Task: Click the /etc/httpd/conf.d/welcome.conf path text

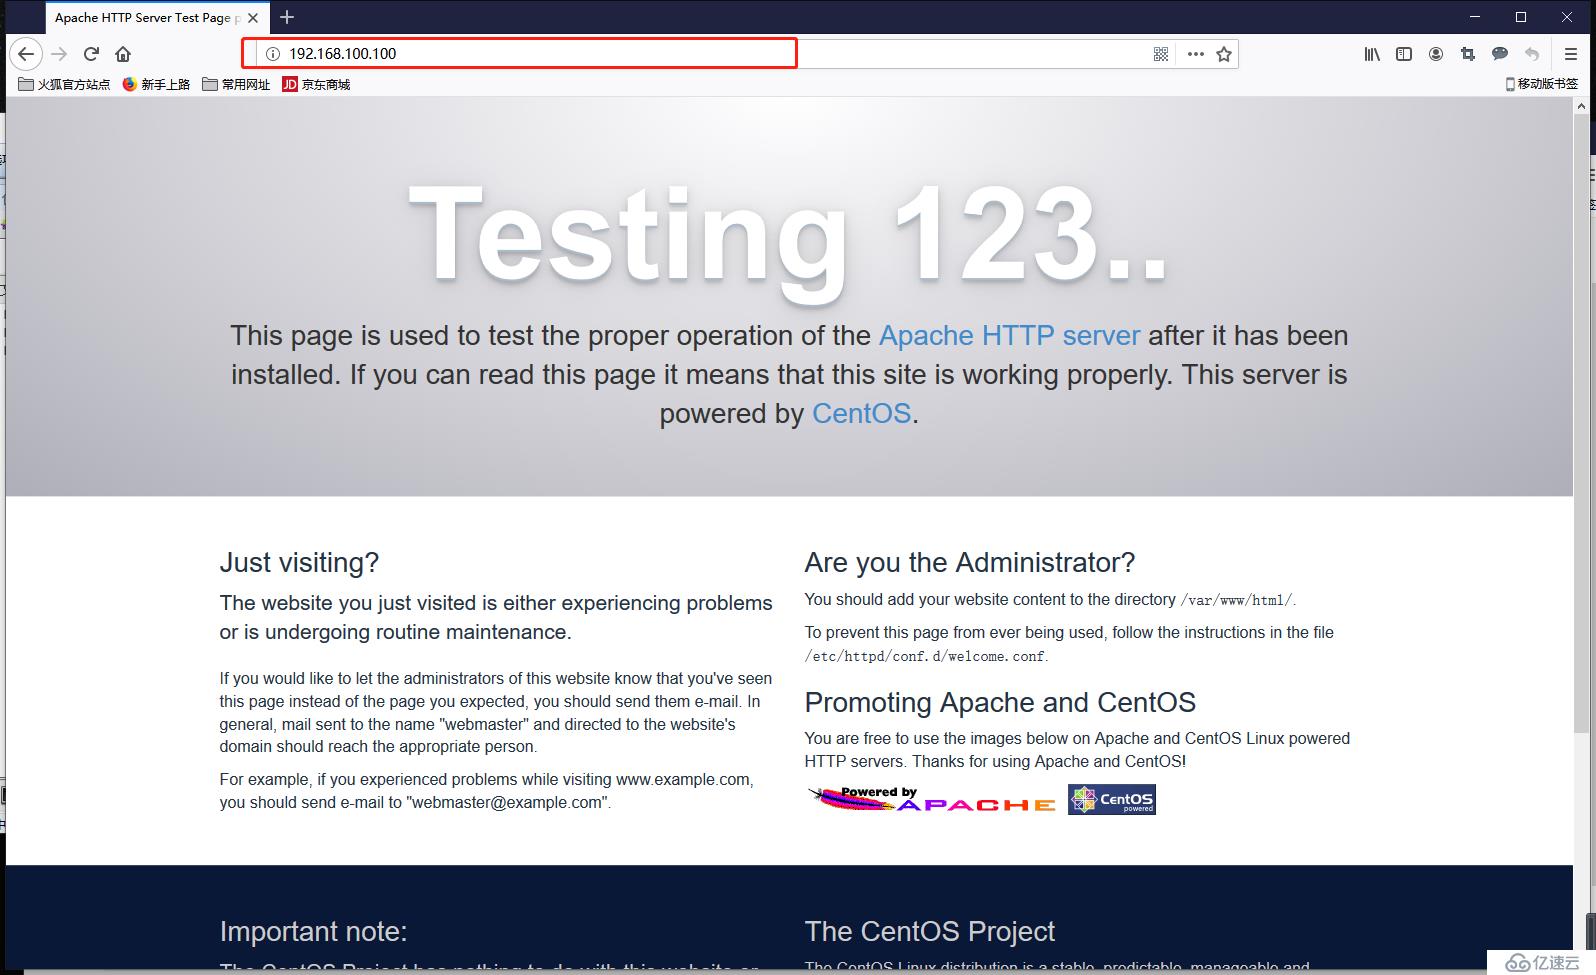Action: pyautogui.click(x=925, y=657)
